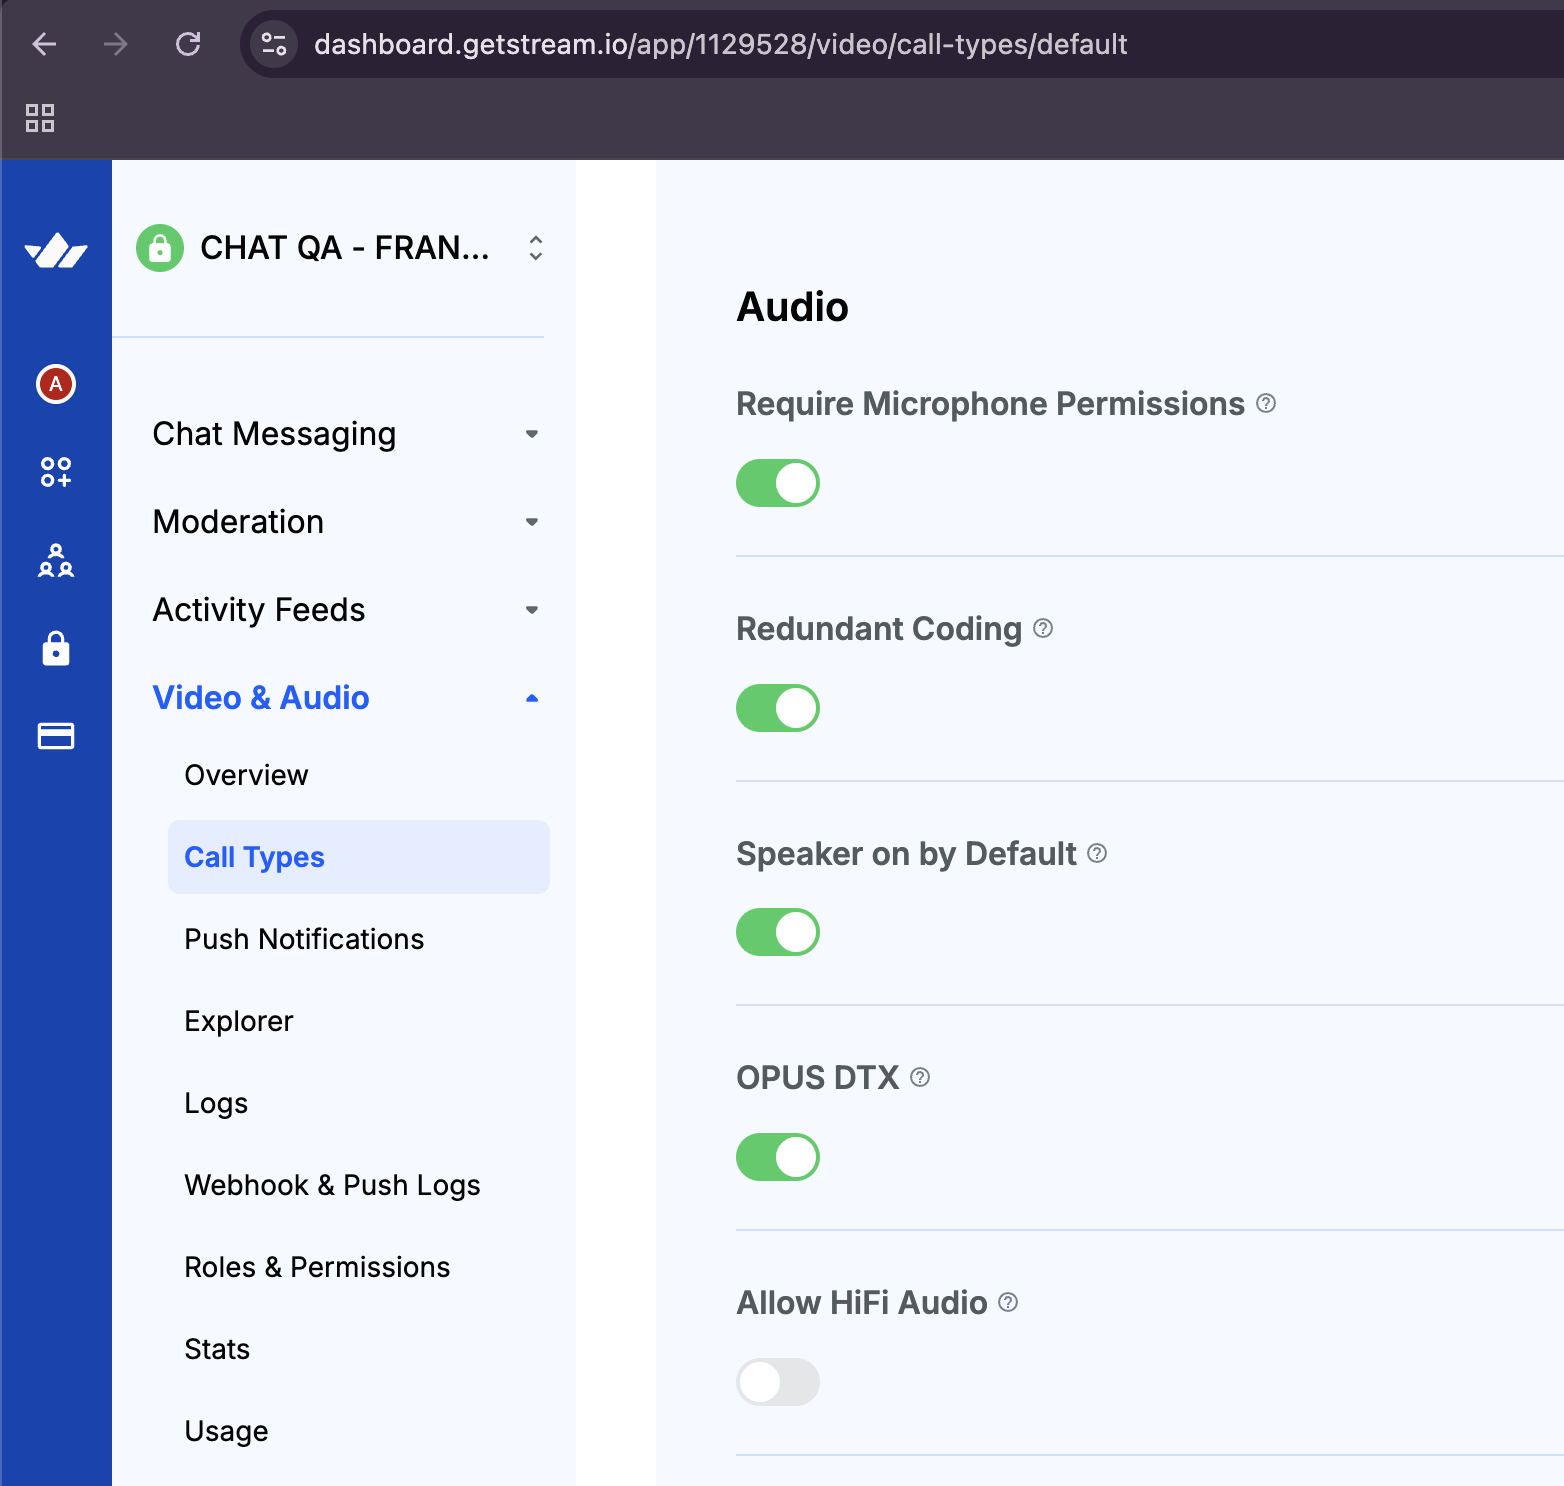Open the billing credit card icon
The height and width of the screenshot is (1486, 1564).
[x=56, y=736]
